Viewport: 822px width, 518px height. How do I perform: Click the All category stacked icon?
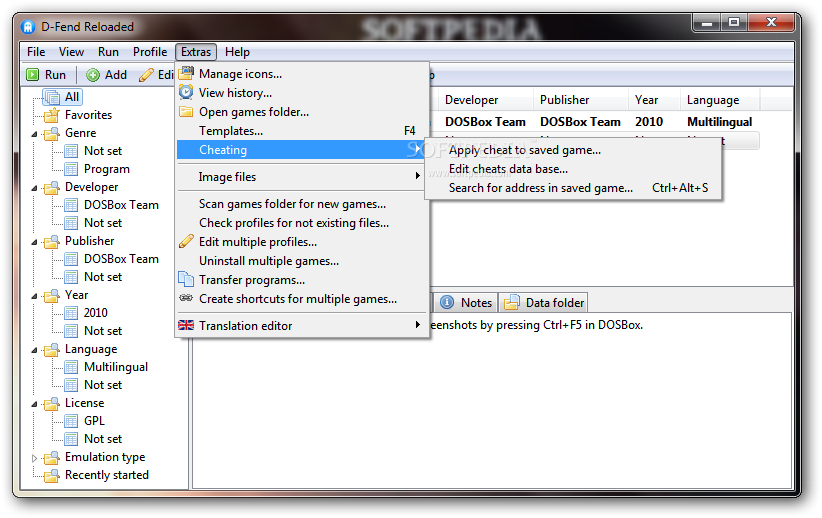(x=52, y=97)
